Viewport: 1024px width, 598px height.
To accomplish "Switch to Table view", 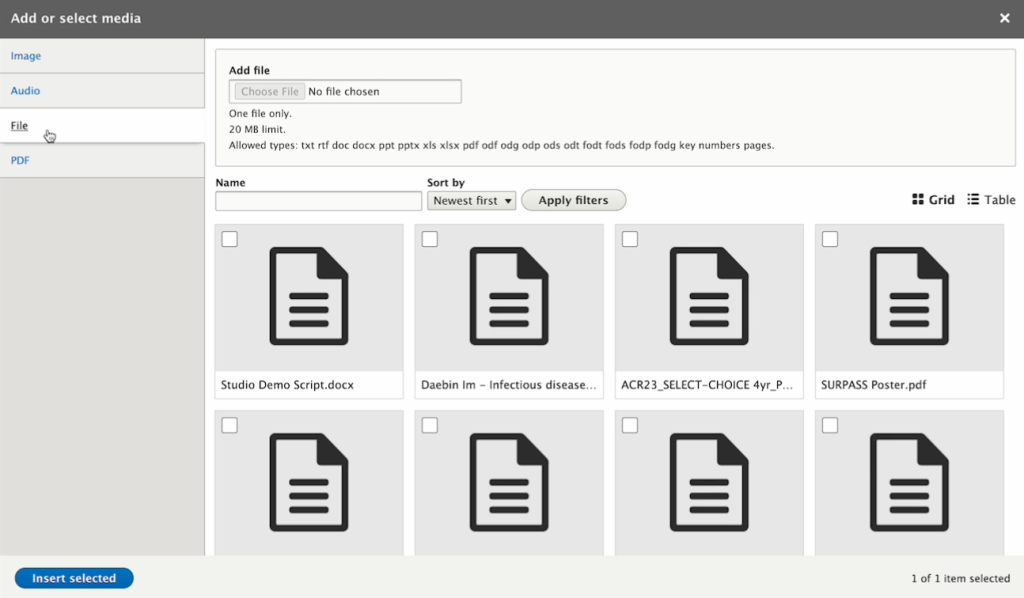I will point(991,200).
